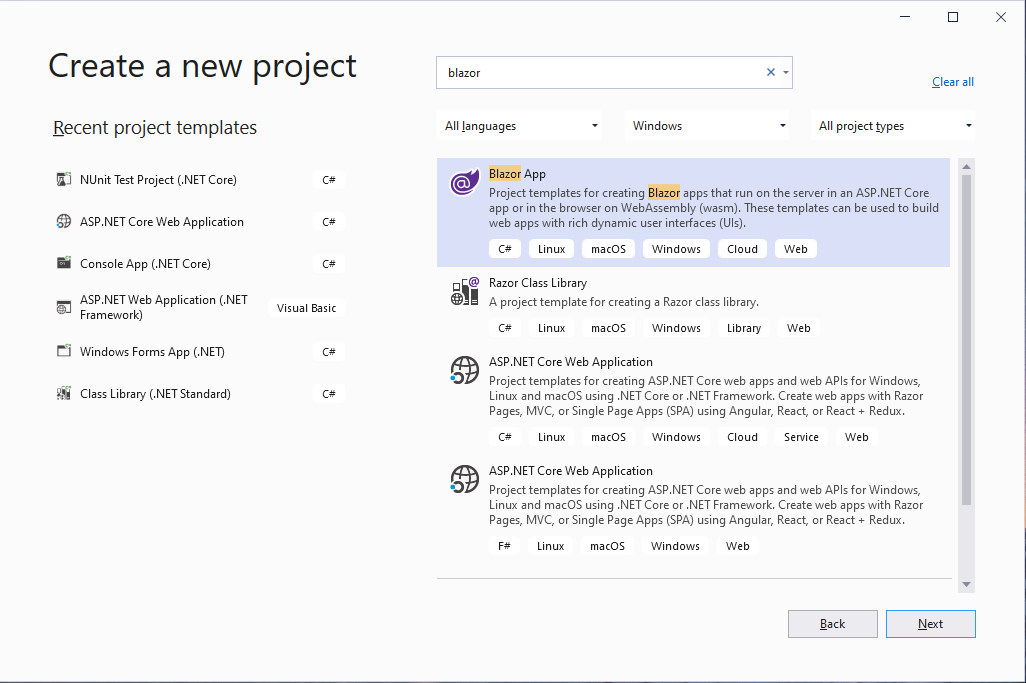Image resolution: width=1026 pixels, height=683 pixels.
Task: Click the Razor Class Library icon
Action: pyautogui.click(x=465, y=292)
